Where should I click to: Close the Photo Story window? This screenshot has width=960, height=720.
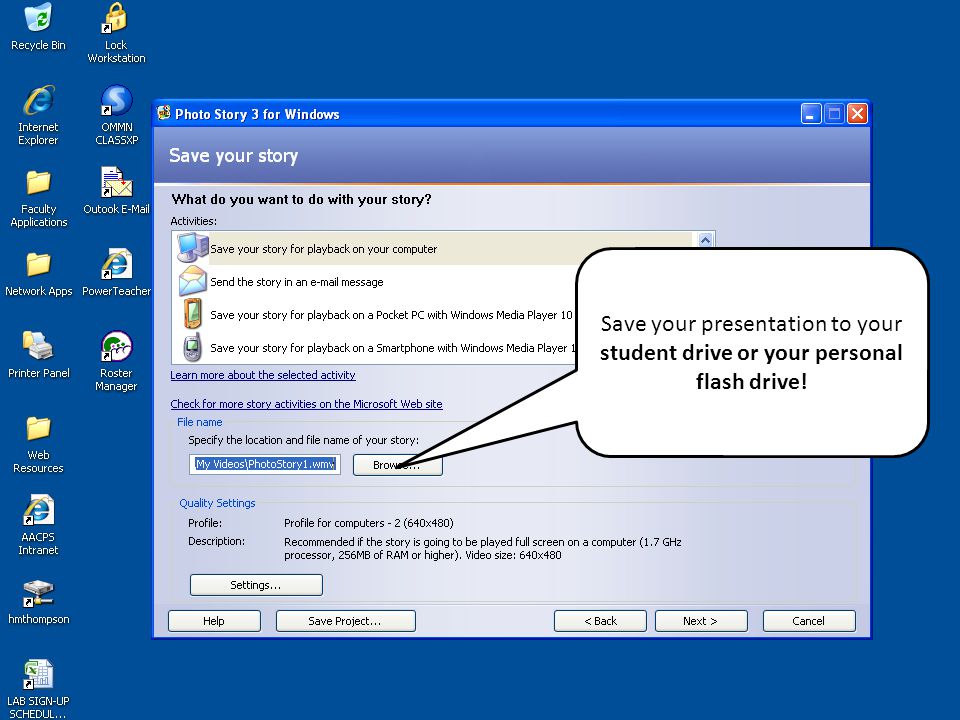pyautogui.click(x=857, y=114)
